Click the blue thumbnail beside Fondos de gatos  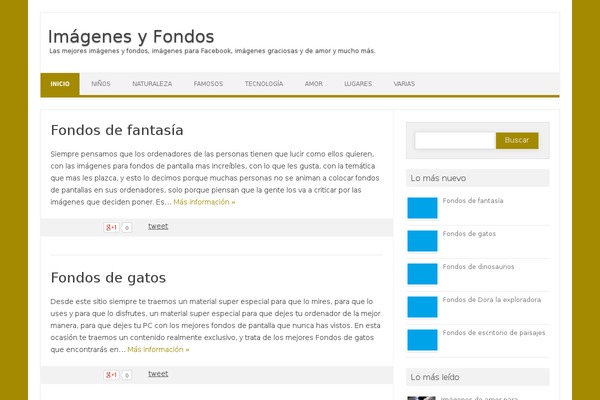pyautogui.click(x=422, y=241)
